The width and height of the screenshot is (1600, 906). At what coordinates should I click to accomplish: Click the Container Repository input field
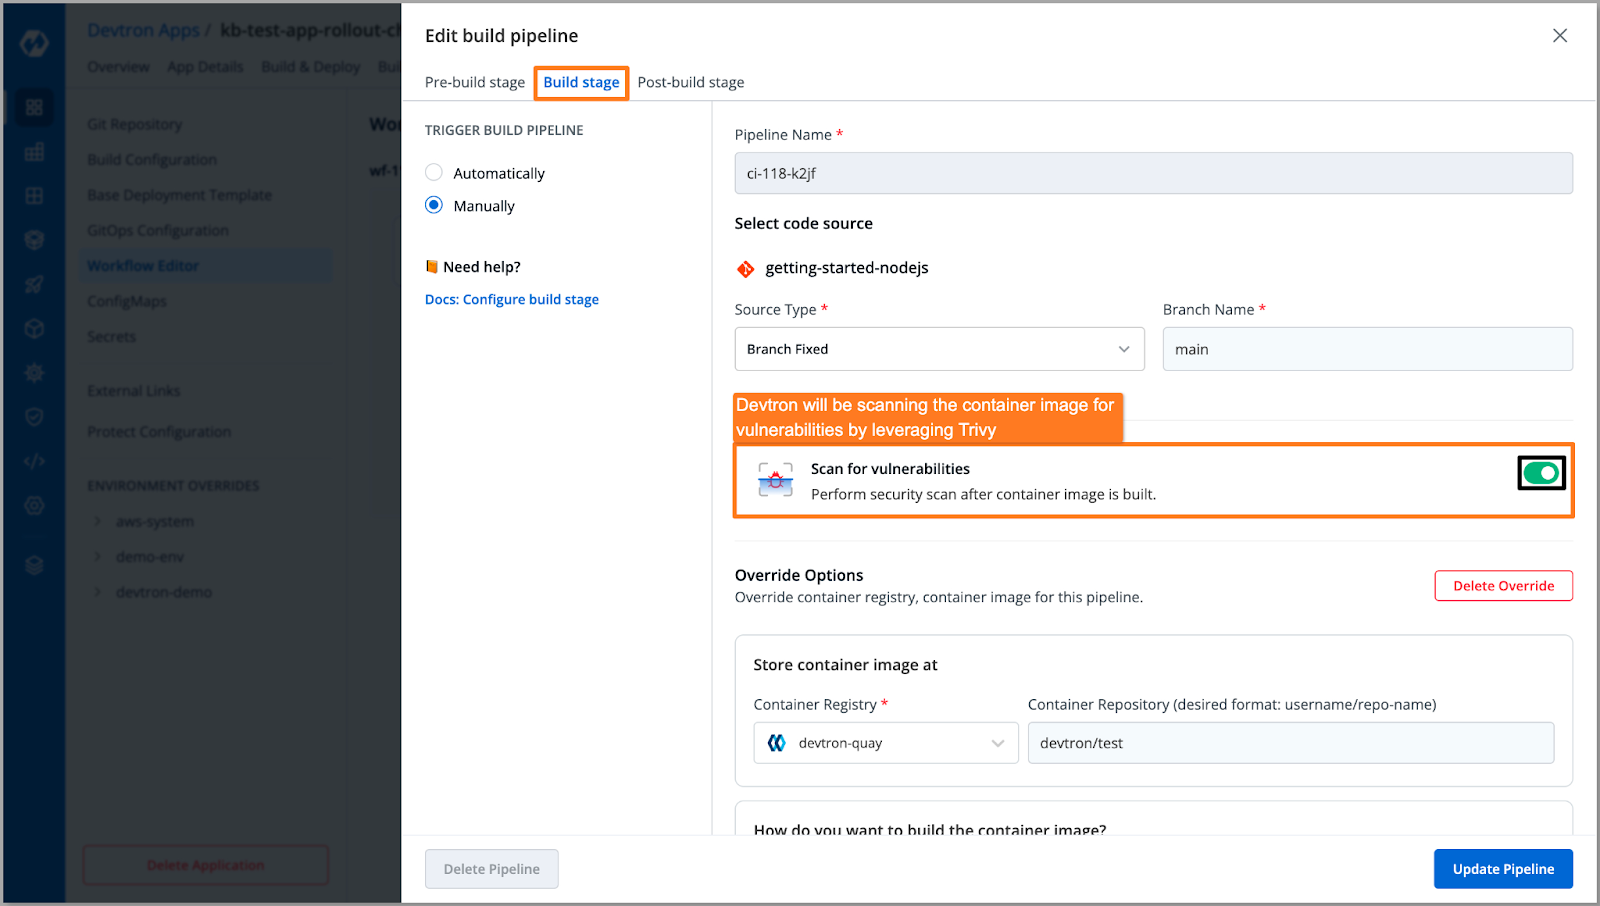click(x=1291, y=743)
